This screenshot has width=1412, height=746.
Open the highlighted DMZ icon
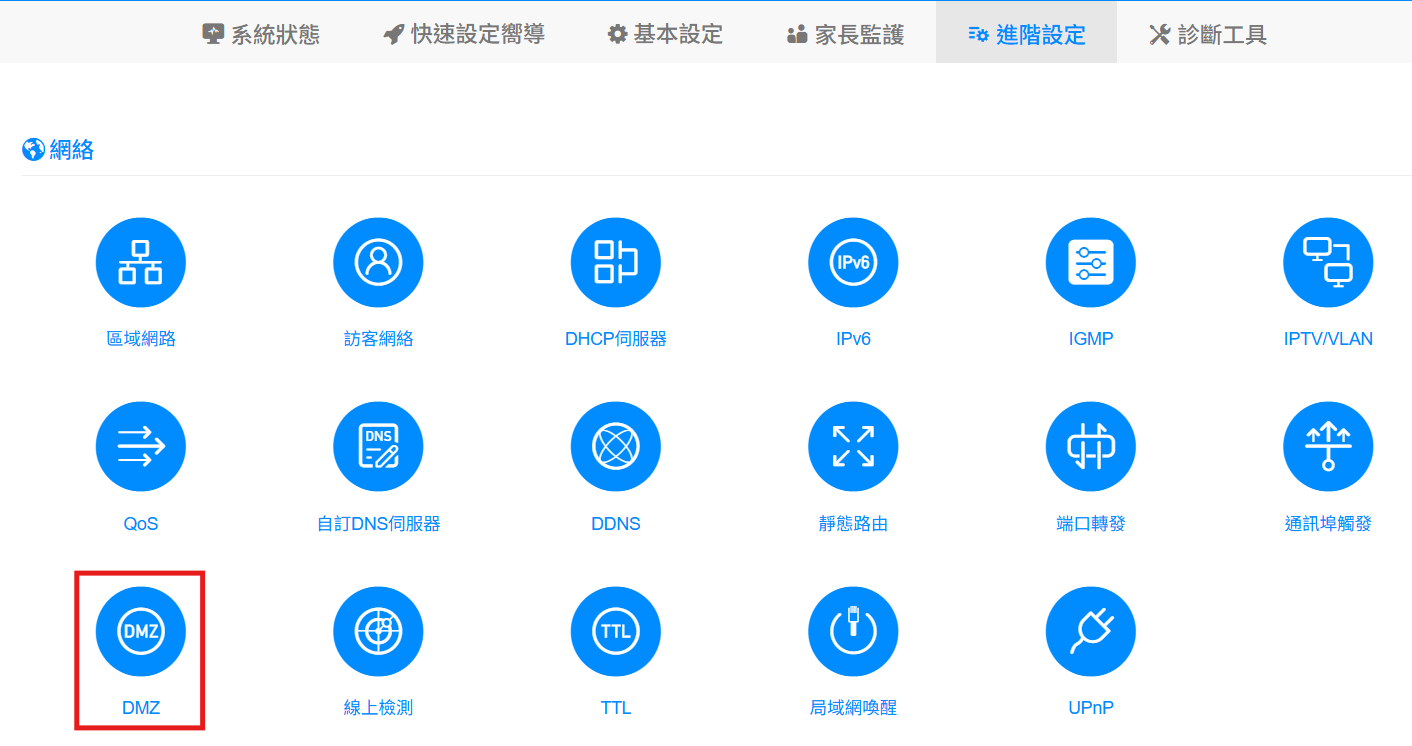140,631
